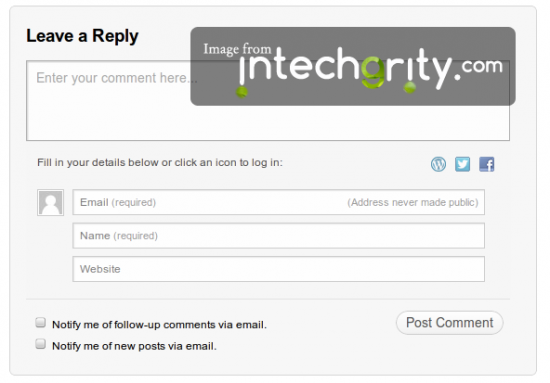The width and height of the screenshot is (550, 383).
Task: Click the "Notify me of follow-up comments" label
Action: click(159, 325)
